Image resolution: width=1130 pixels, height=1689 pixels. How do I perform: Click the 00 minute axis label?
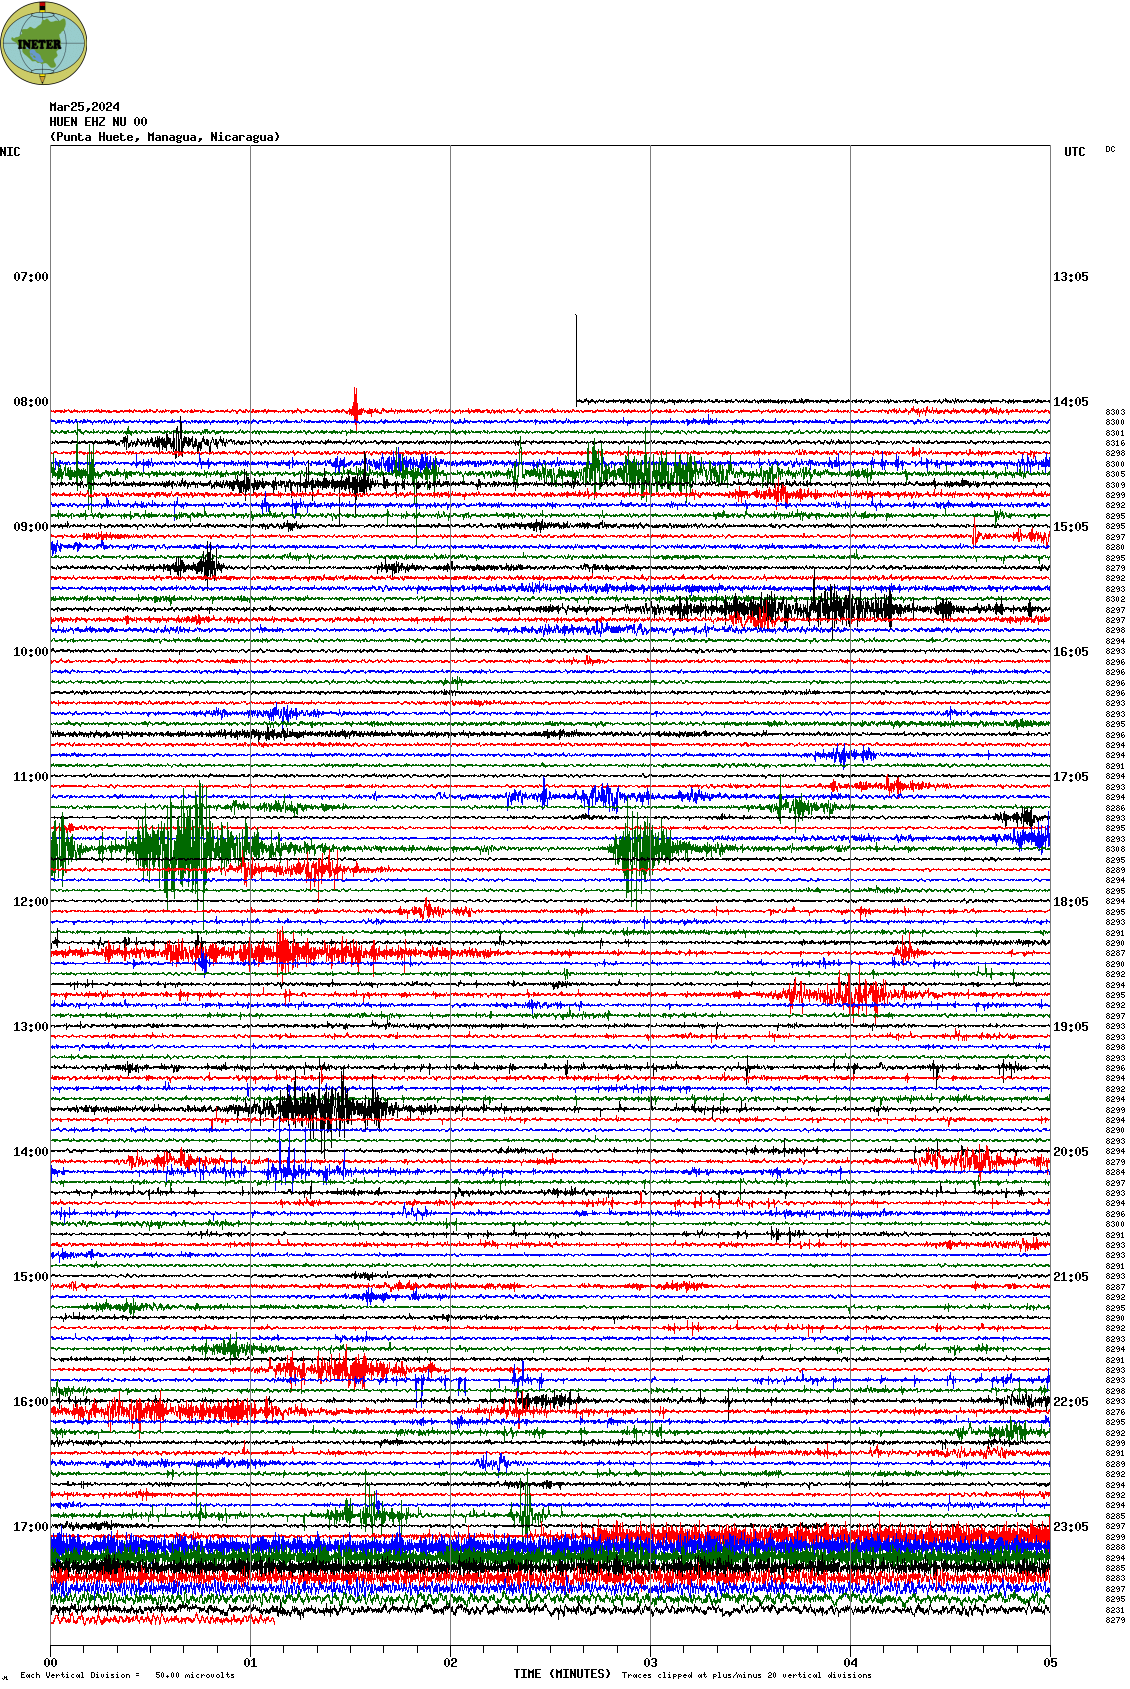(x=51, y=1663)
